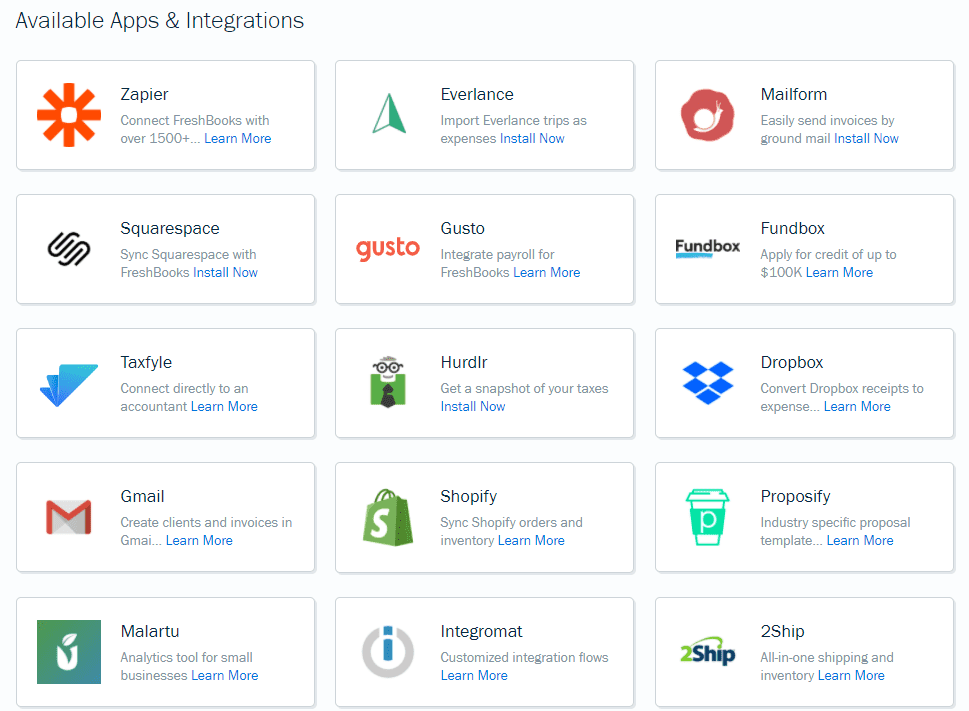Viewport: 969px width, 711px height.
Task: Click the Available Apps & Integrations heading
Action: pos(159,20)
